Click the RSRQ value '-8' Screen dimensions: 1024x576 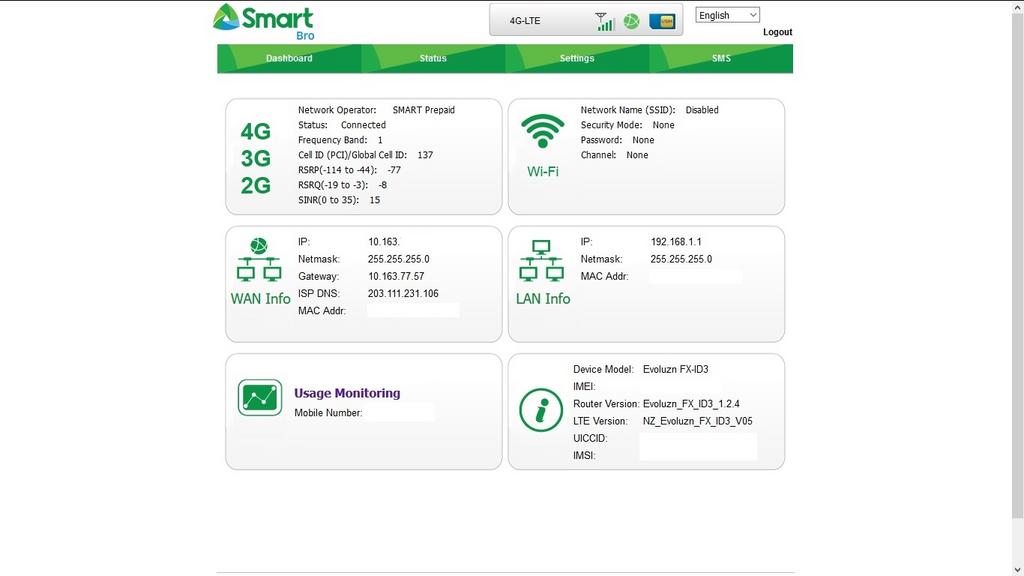tap(383, 185)
